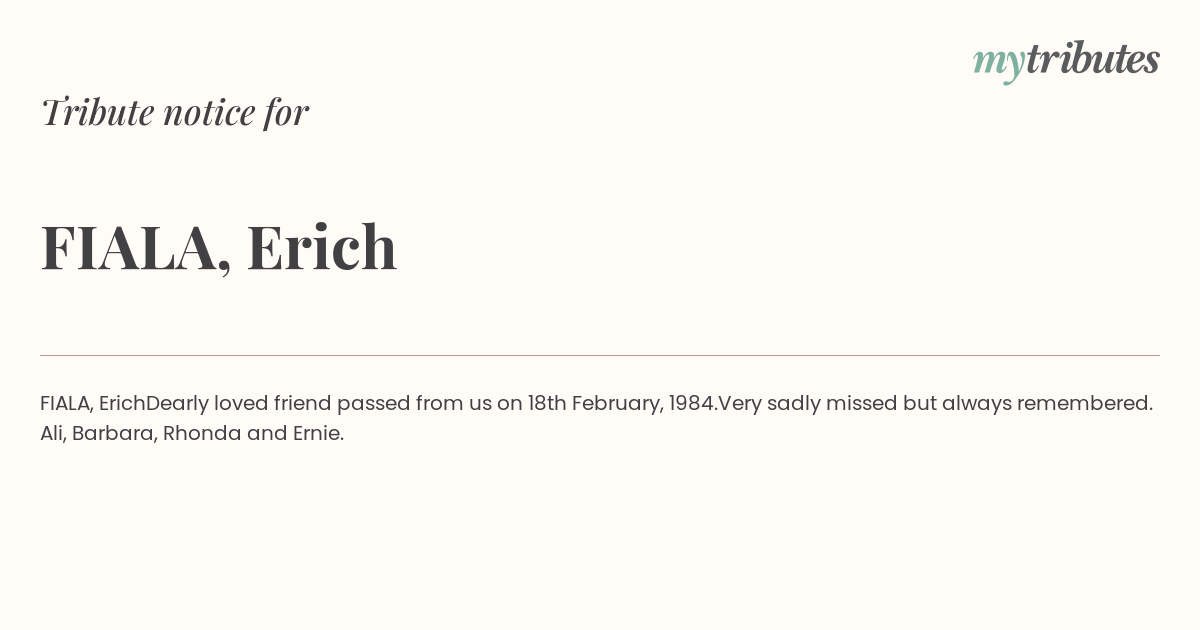Click 'passed from us' in the notice text
1200x630 pixels.
click(x=414, y=404)
